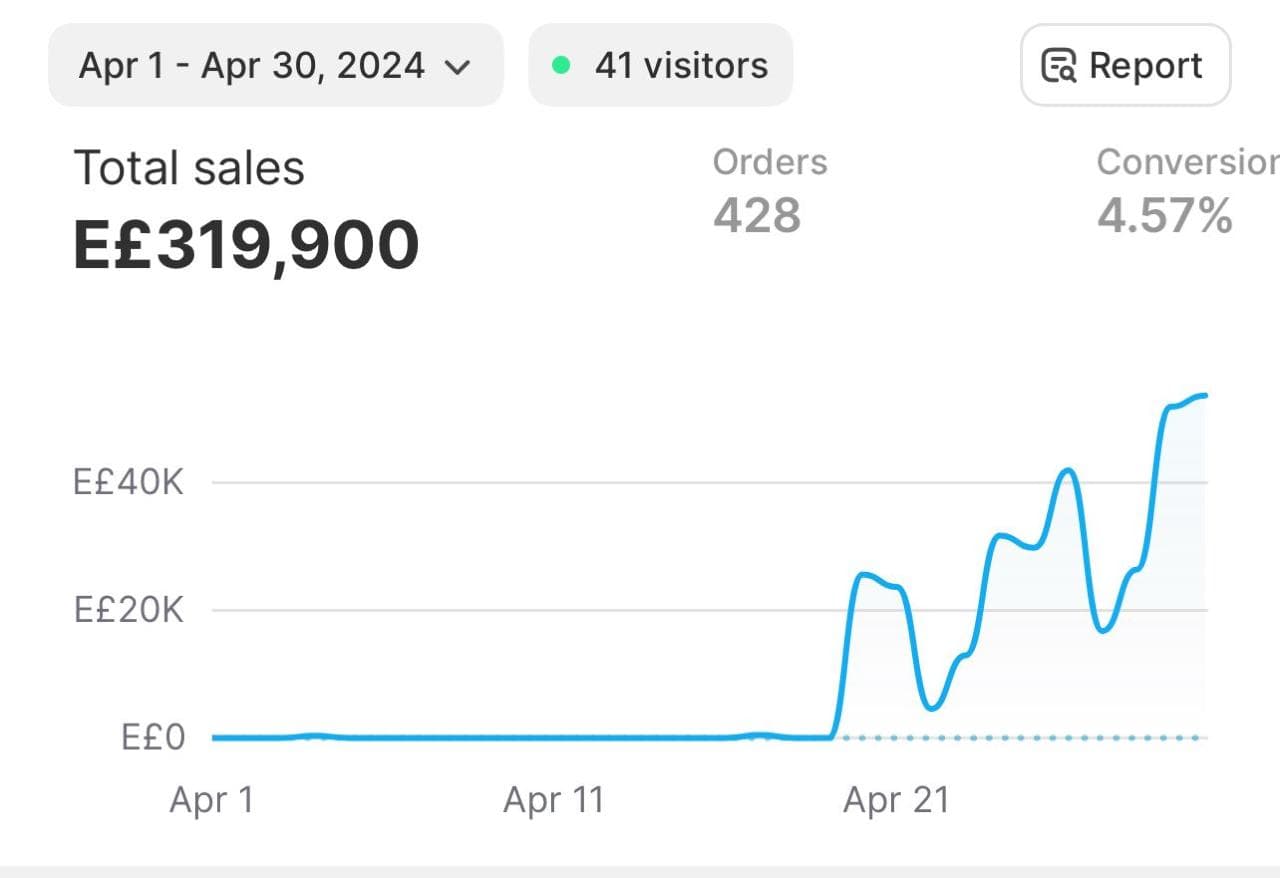Image resolution: width=1280 pixels, height=878 pixels.
Task: Open the Report button
Action: [x=1124, y=66]
